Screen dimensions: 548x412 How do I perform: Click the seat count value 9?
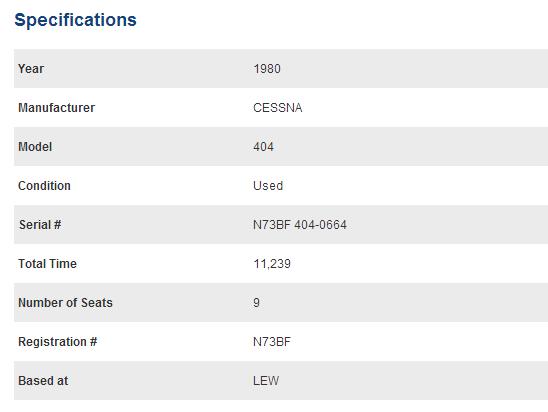click(x=257, y=303)
